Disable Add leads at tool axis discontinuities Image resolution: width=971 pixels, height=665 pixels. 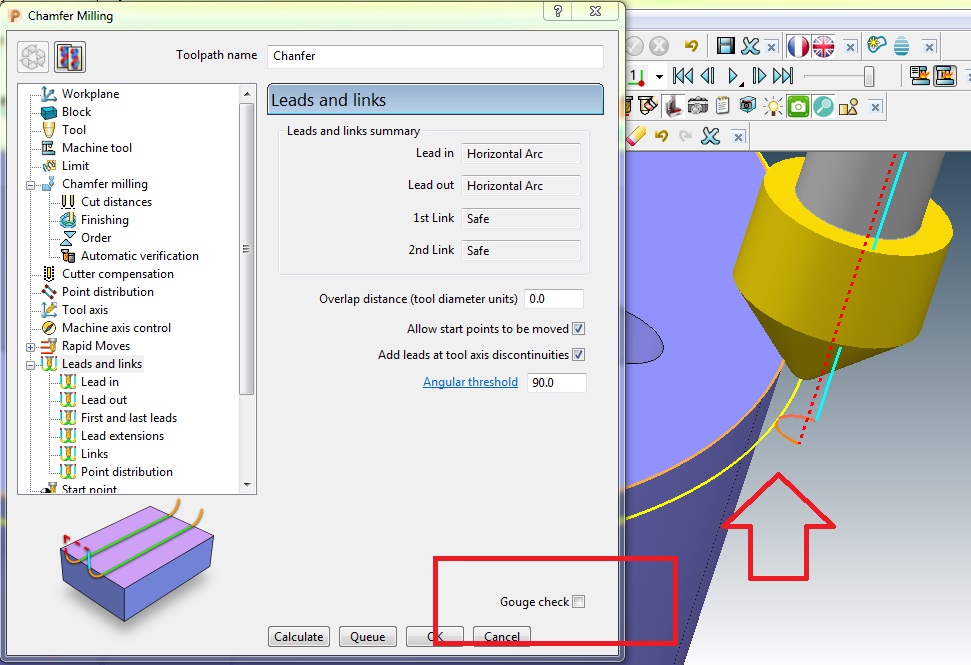coord(580,354)
